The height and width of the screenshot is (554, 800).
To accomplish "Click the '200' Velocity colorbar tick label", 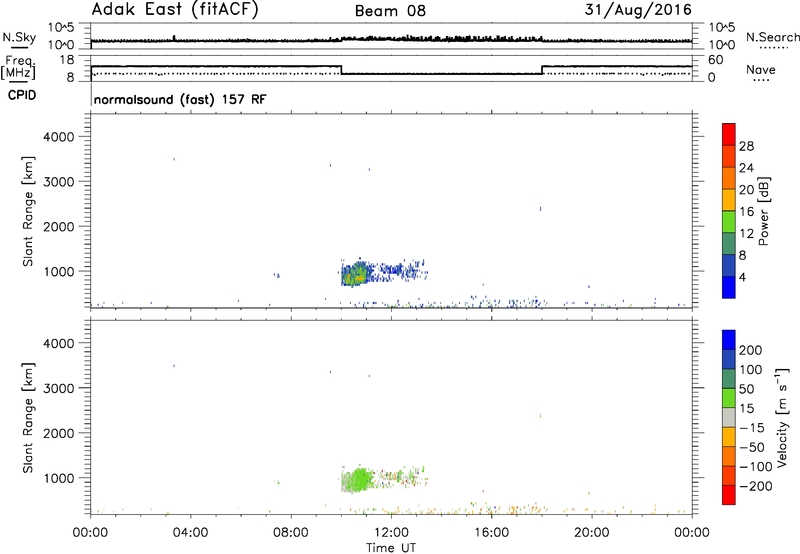I will tap(751, 350).
